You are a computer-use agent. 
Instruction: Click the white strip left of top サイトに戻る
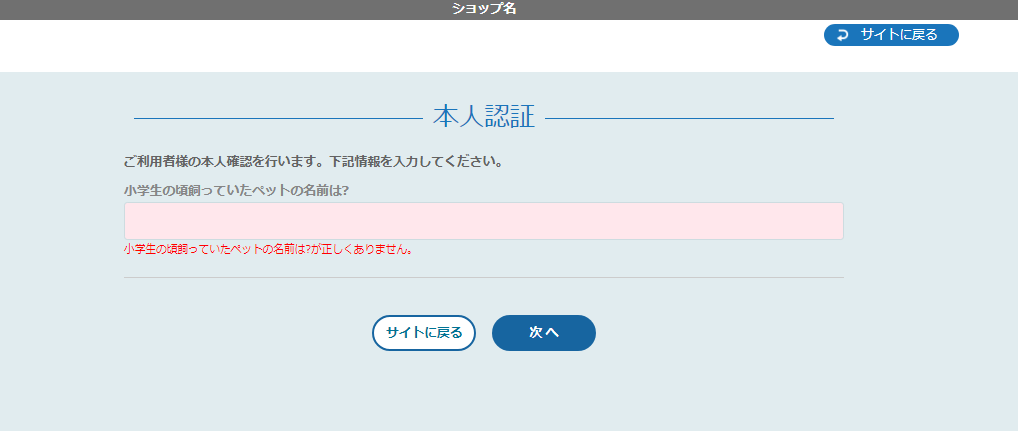point(400,45)
